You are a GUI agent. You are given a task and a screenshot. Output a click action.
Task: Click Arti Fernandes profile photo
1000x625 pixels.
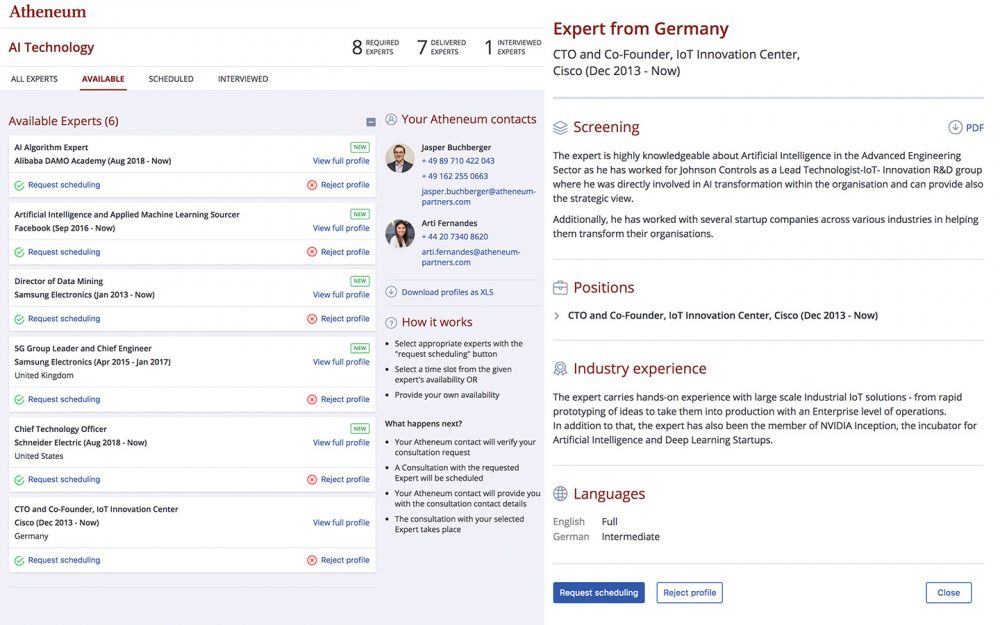400,234
